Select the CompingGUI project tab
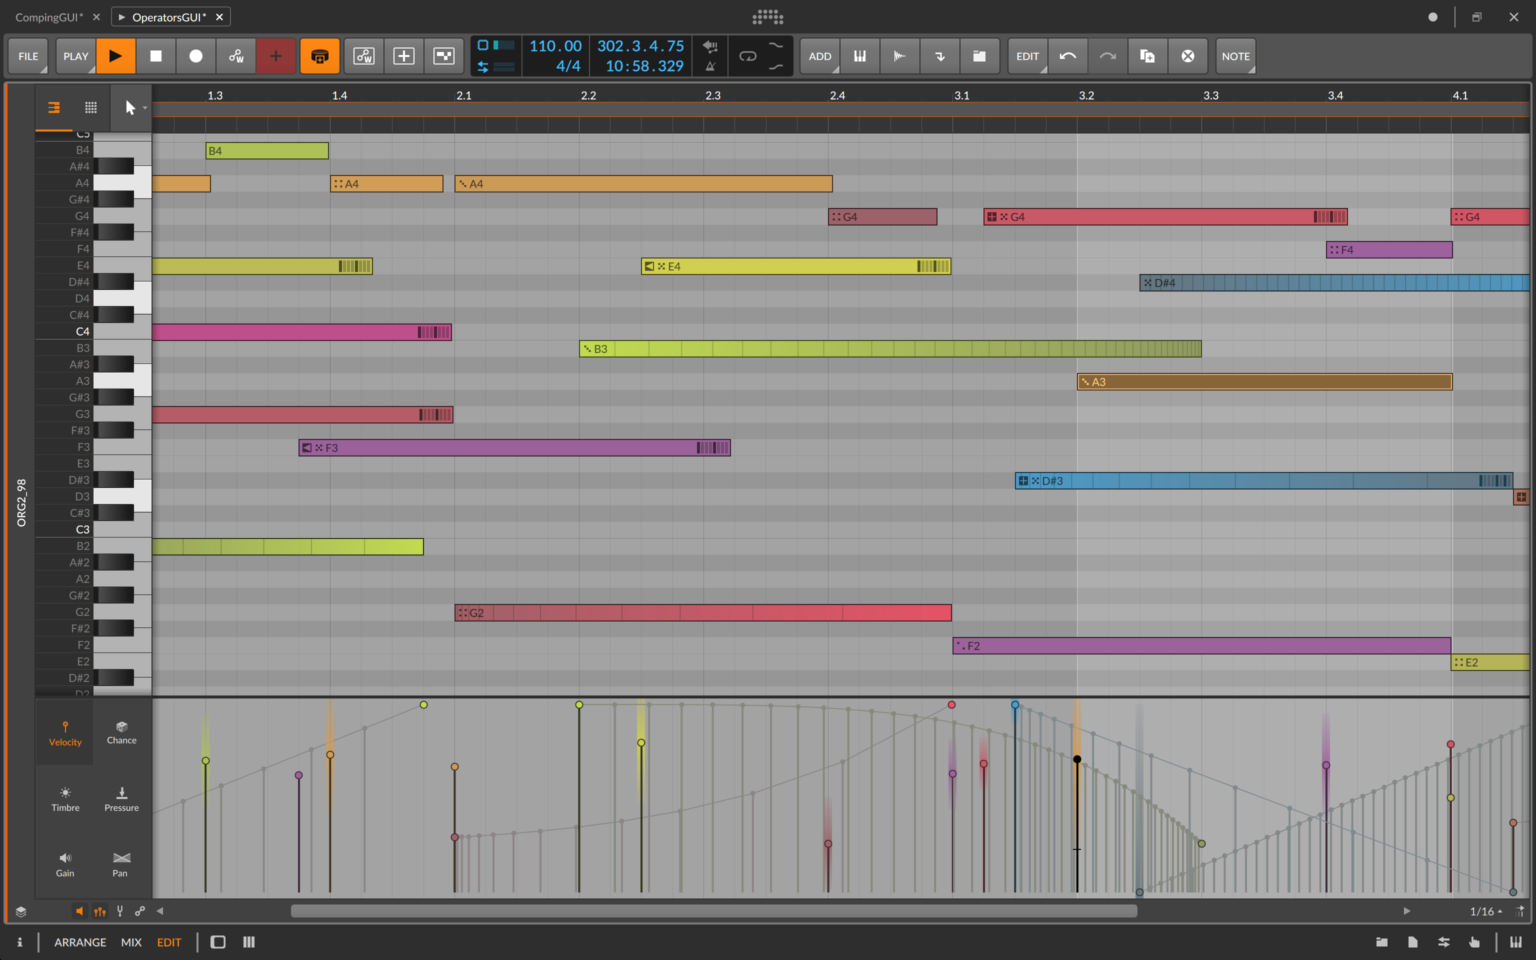Viewport: 1536px width, 960px height. point(47,16)
